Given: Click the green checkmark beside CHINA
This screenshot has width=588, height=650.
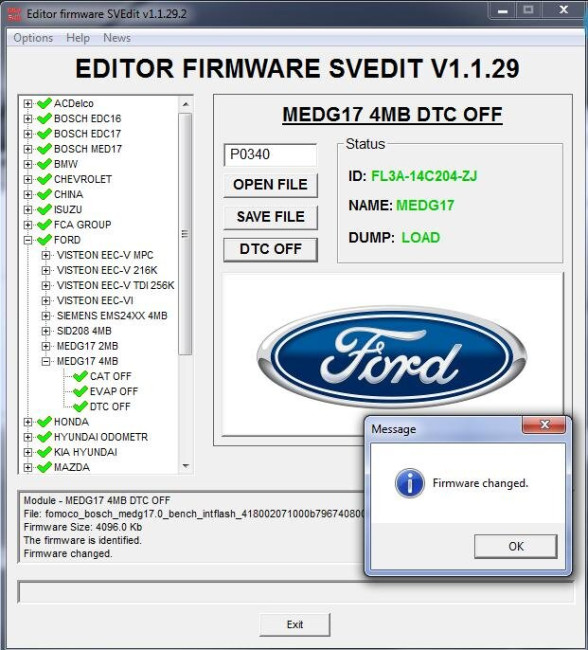Looking at the screenshot, I should 44,194.
